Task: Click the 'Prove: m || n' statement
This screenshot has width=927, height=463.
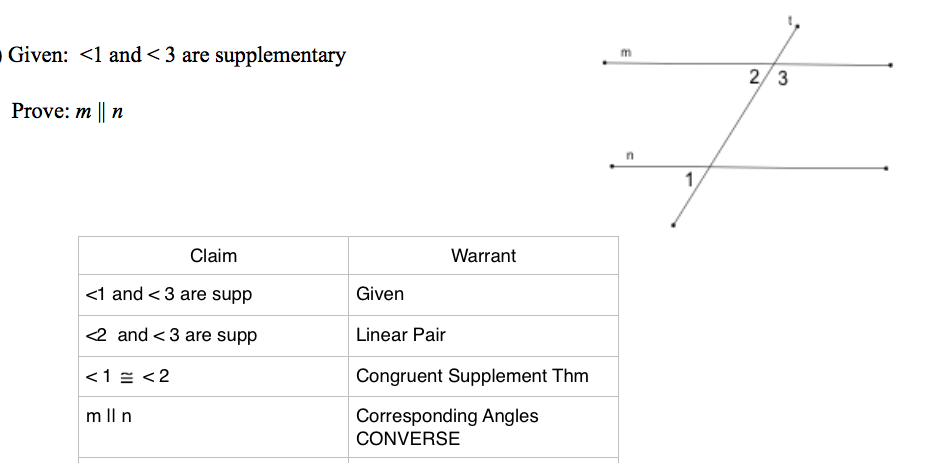Action: tap(68, 111)
